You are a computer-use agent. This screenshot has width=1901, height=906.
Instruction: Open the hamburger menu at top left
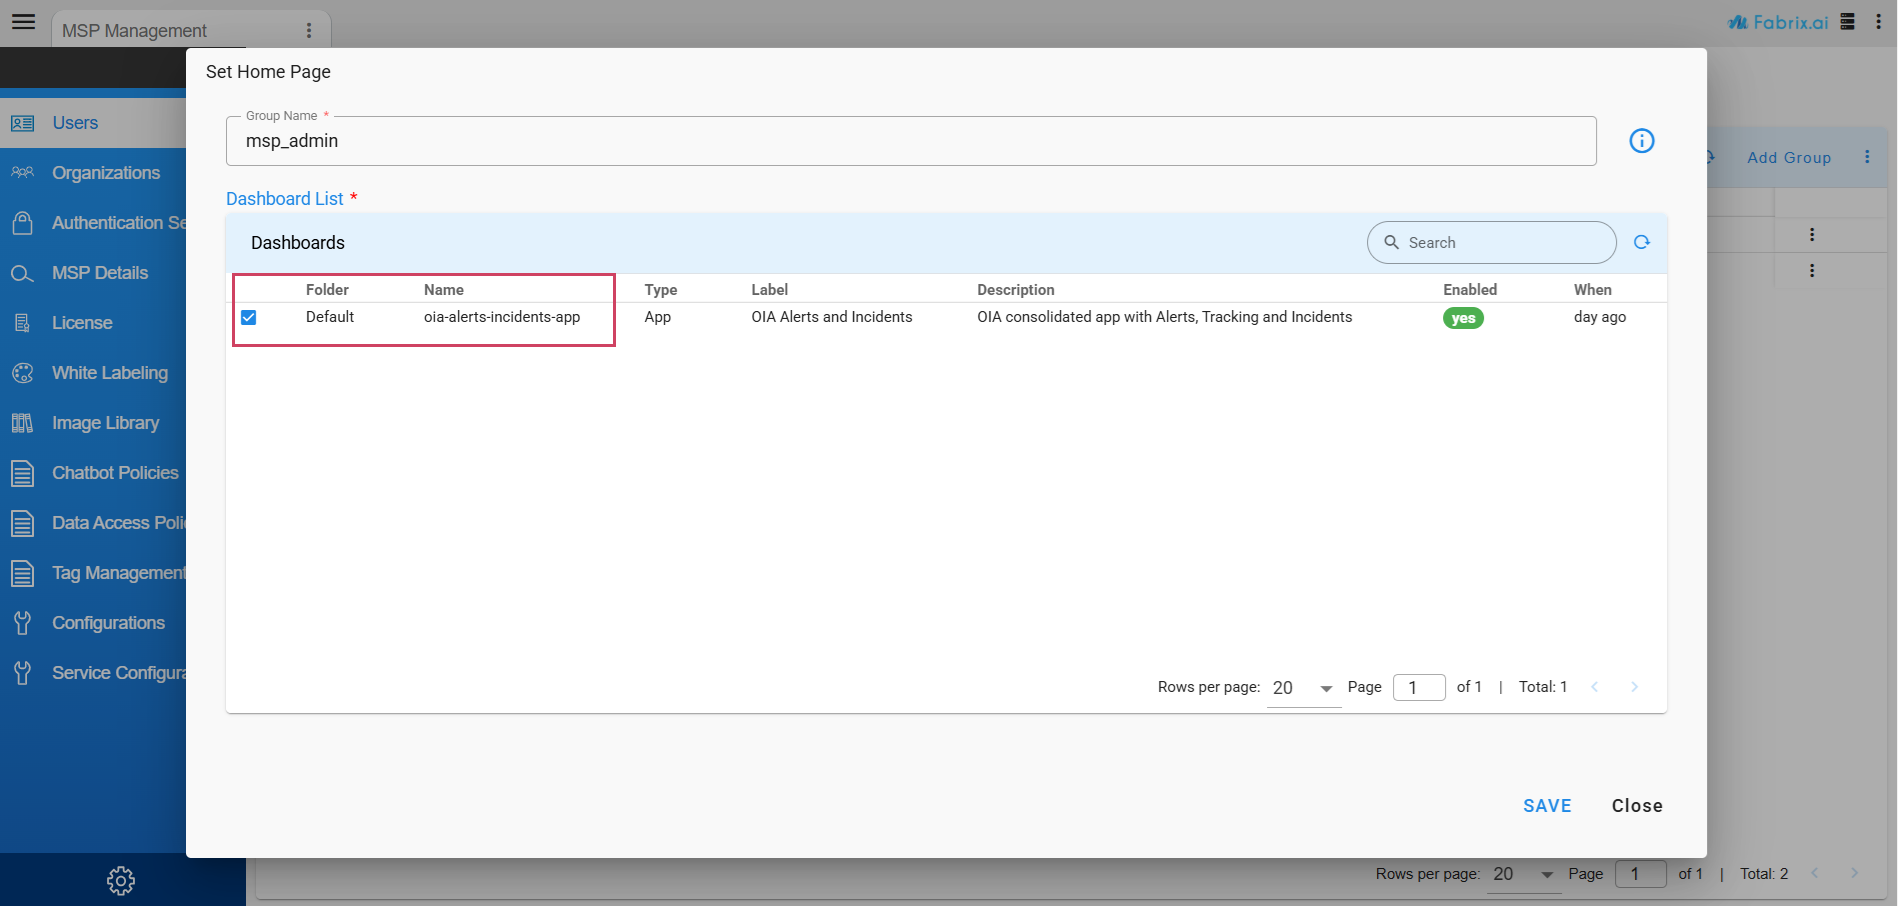point(23,22)
